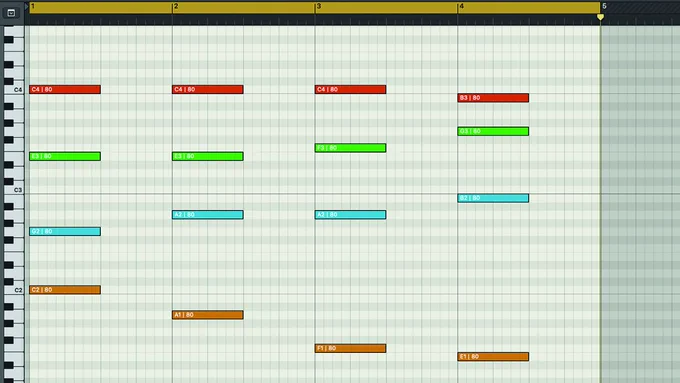This screenshot has height=383, width=680.
Task: Click the yellow loop end marker
Action: pos(600,17)
